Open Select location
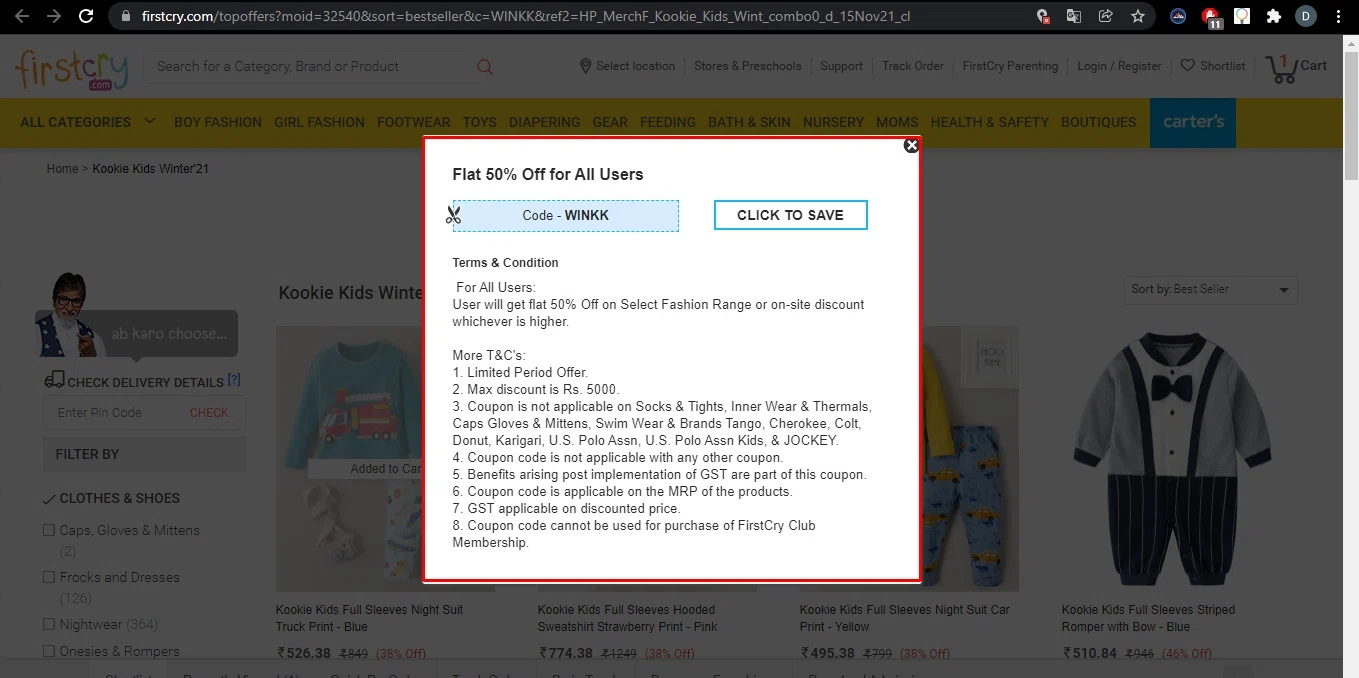This screenshot has height=678, width=1359. (627, 66)
